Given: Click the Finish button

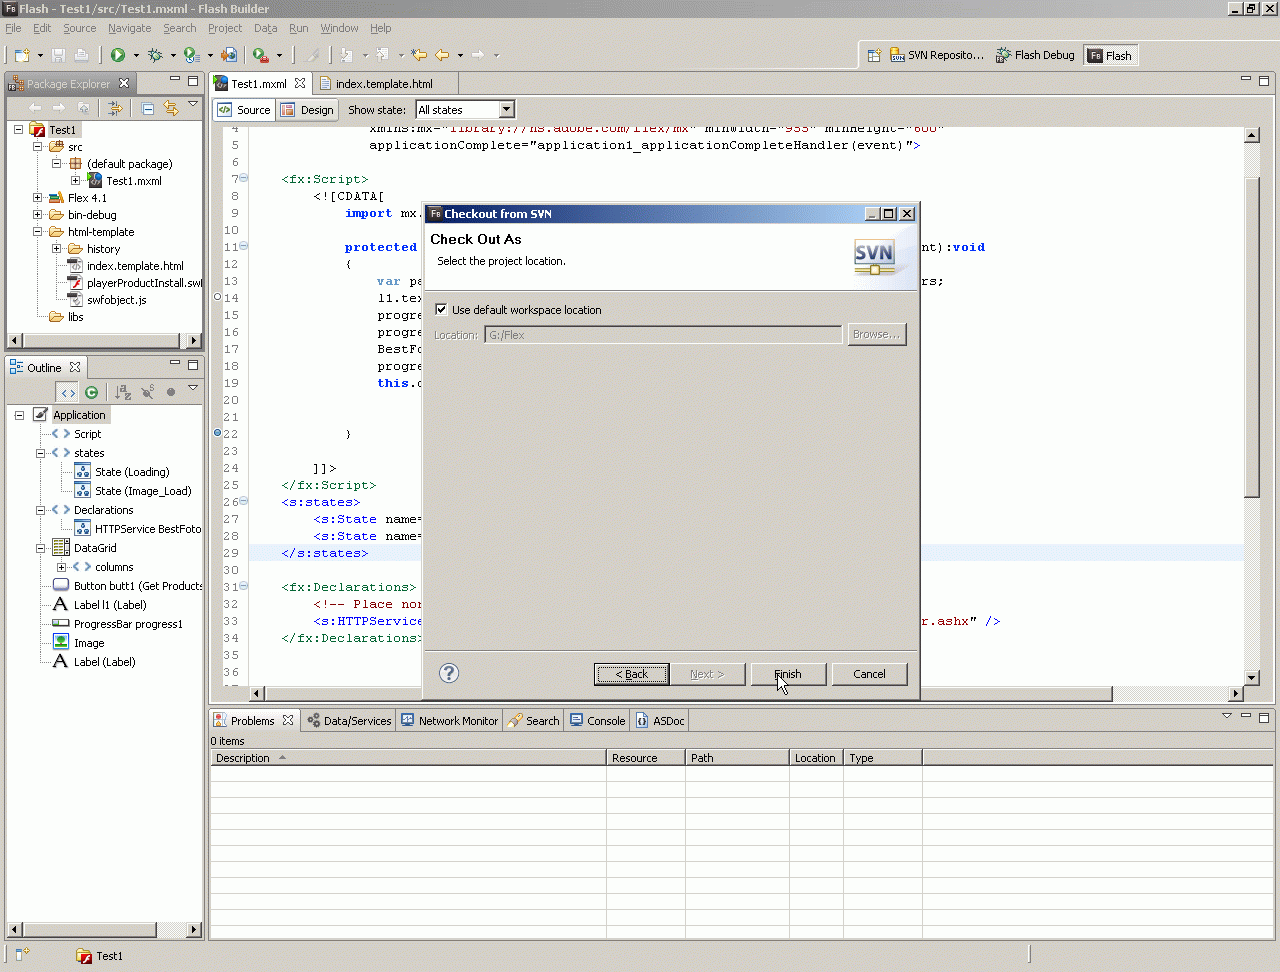Looking at the screenshot, I should pos(788,674).
